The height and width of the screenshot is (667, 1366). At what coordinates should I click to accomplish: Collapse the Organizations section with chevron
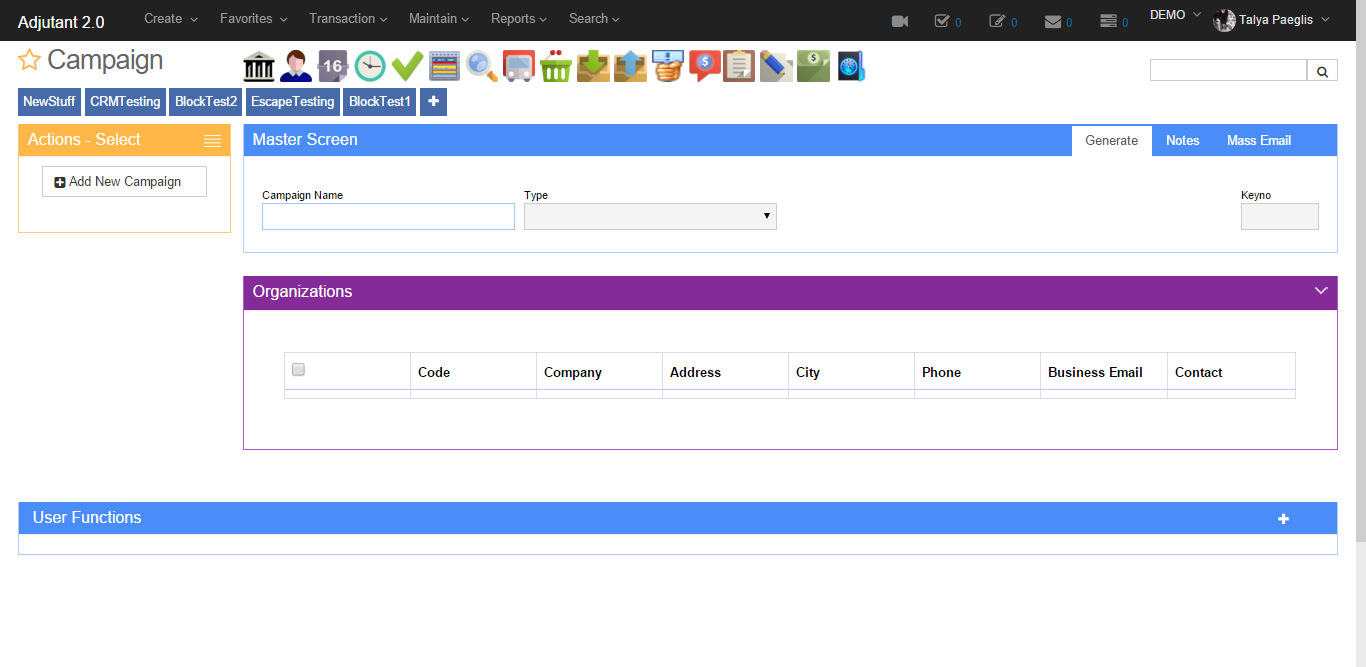pyautogui.click(x=1320, y=291)
